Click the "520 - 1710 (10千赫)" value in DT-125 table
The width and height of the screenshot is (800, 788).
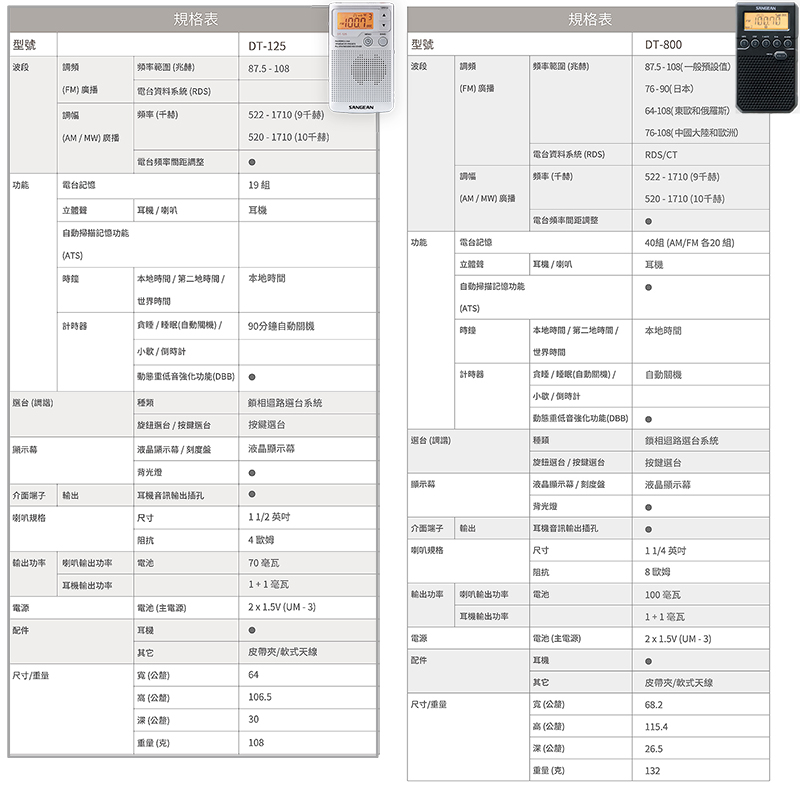click(289, 137)
